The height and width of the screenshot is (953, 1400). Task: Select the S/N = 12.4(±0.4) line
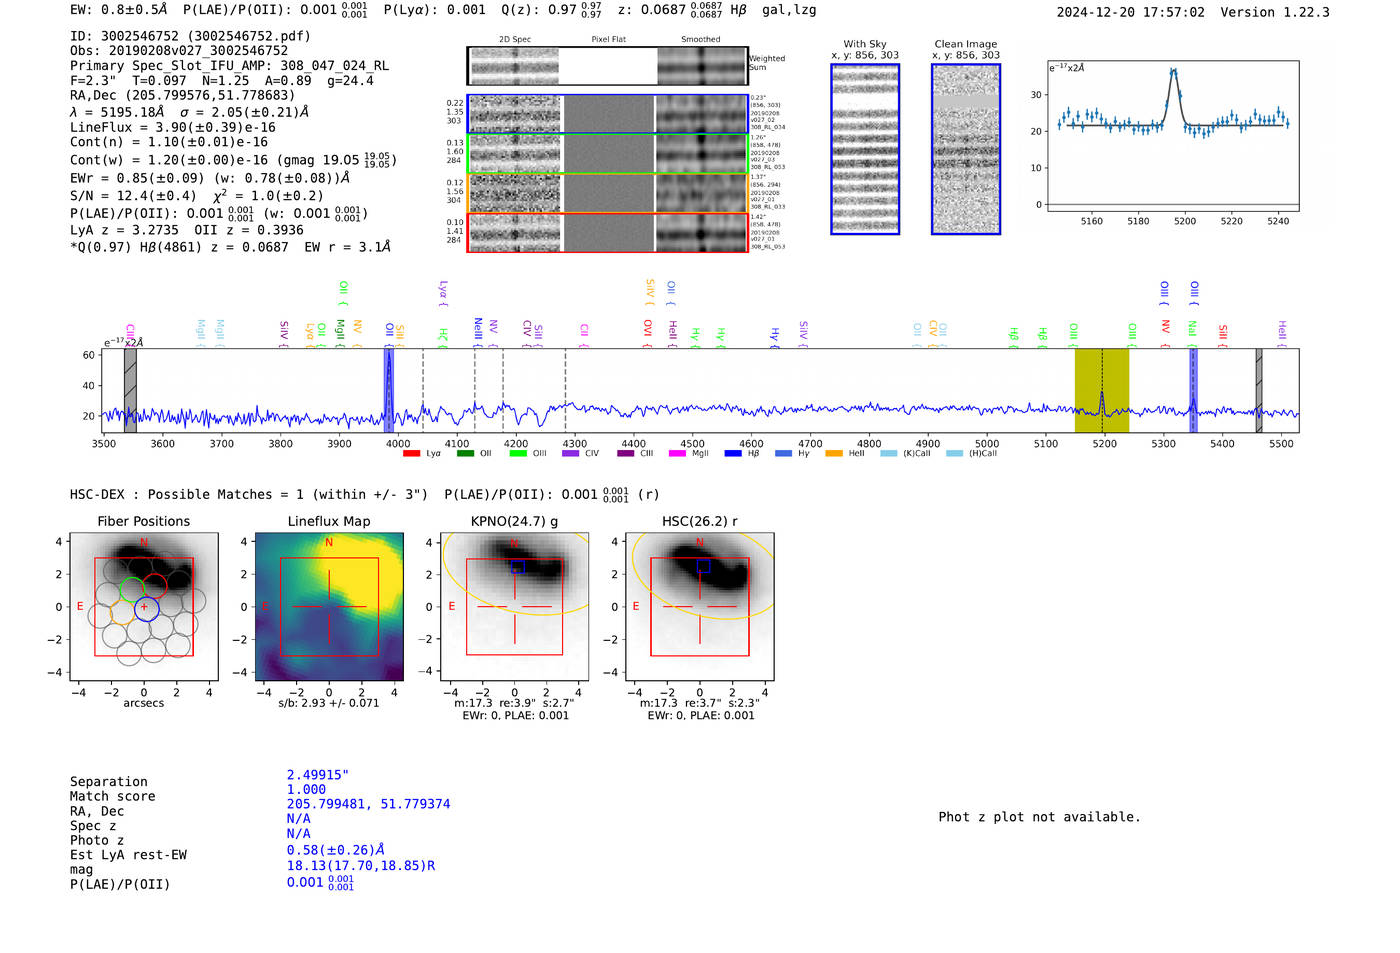(197, 196)
